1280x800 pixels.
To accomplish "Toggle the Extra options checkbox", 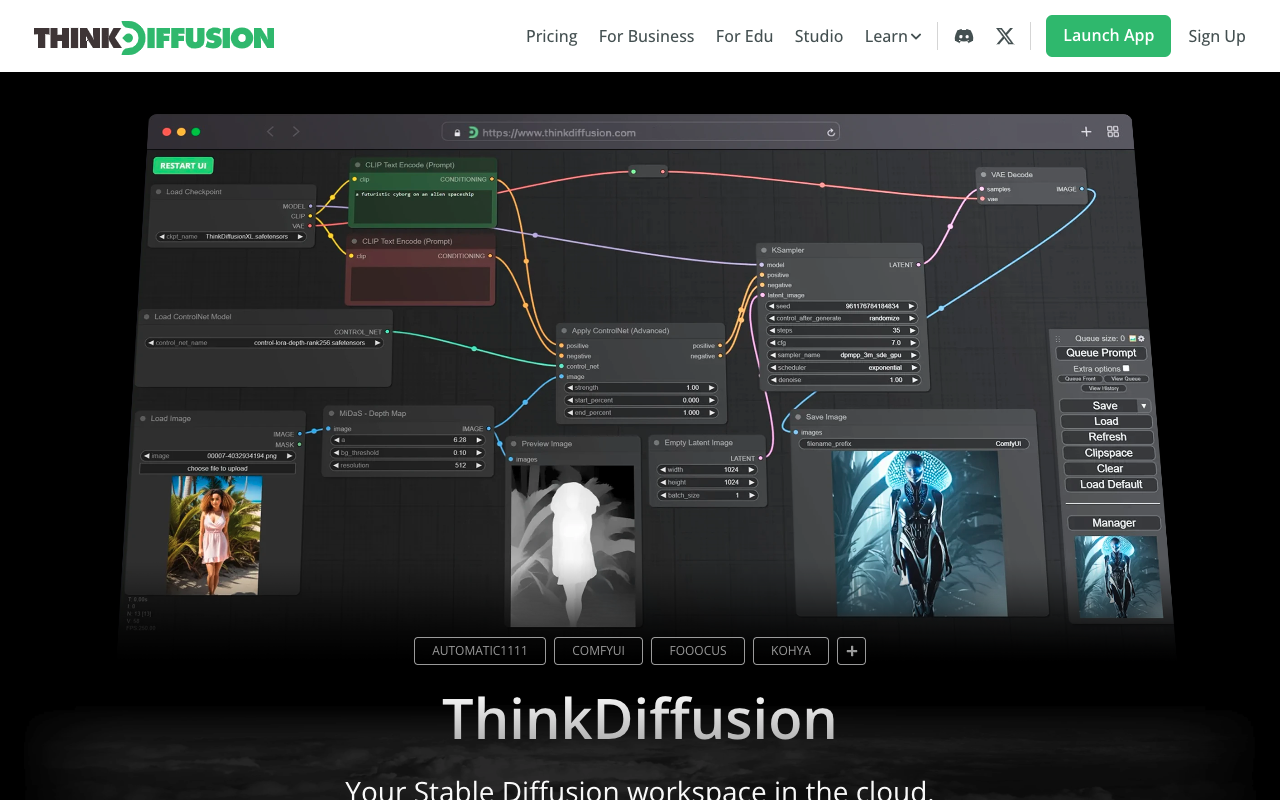I will coord(1126,368).
